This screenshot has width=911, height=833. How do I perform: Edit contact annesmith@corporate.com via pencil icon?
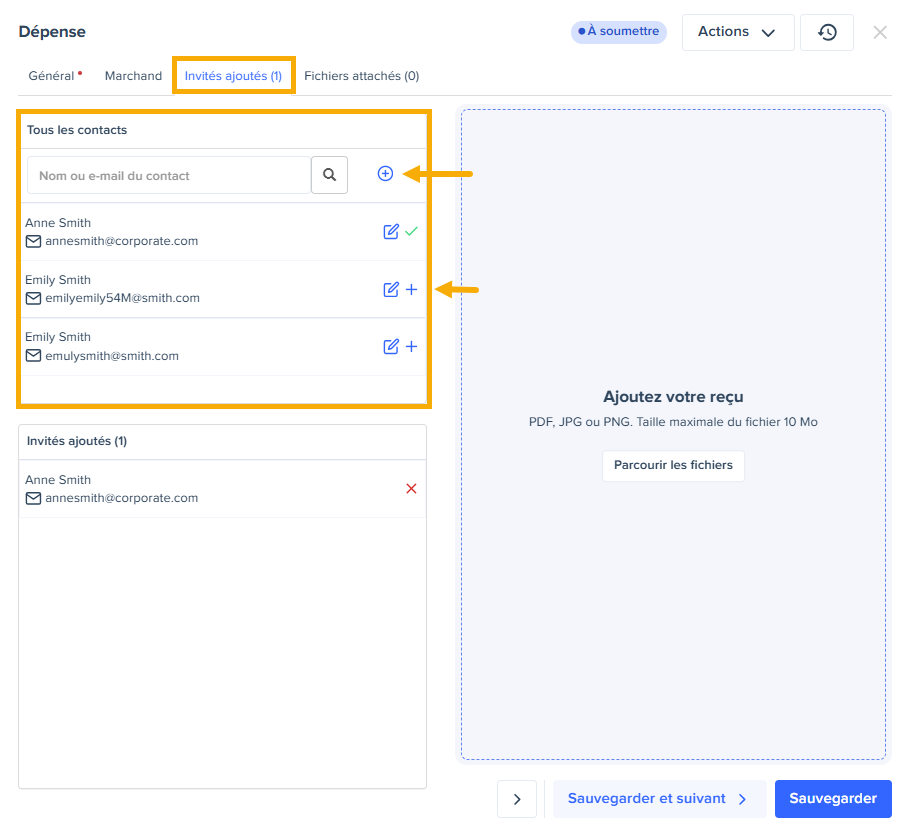click(391, 232)
